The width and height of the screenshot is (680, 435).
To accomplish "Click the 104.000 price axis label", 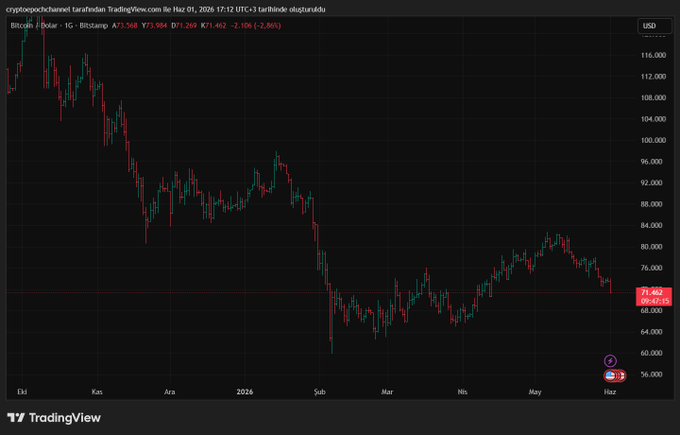I will pyautogui.click(x=653, y=119).
